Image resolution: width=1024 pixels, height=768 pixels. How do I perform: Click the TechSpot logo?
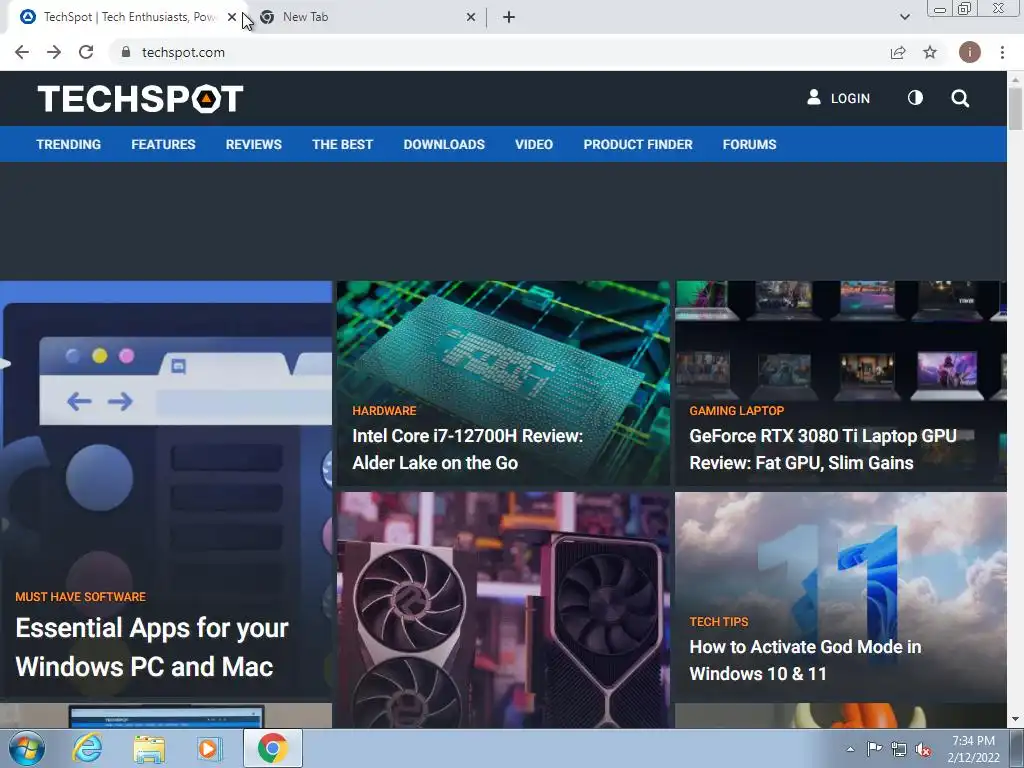[140, 99]
